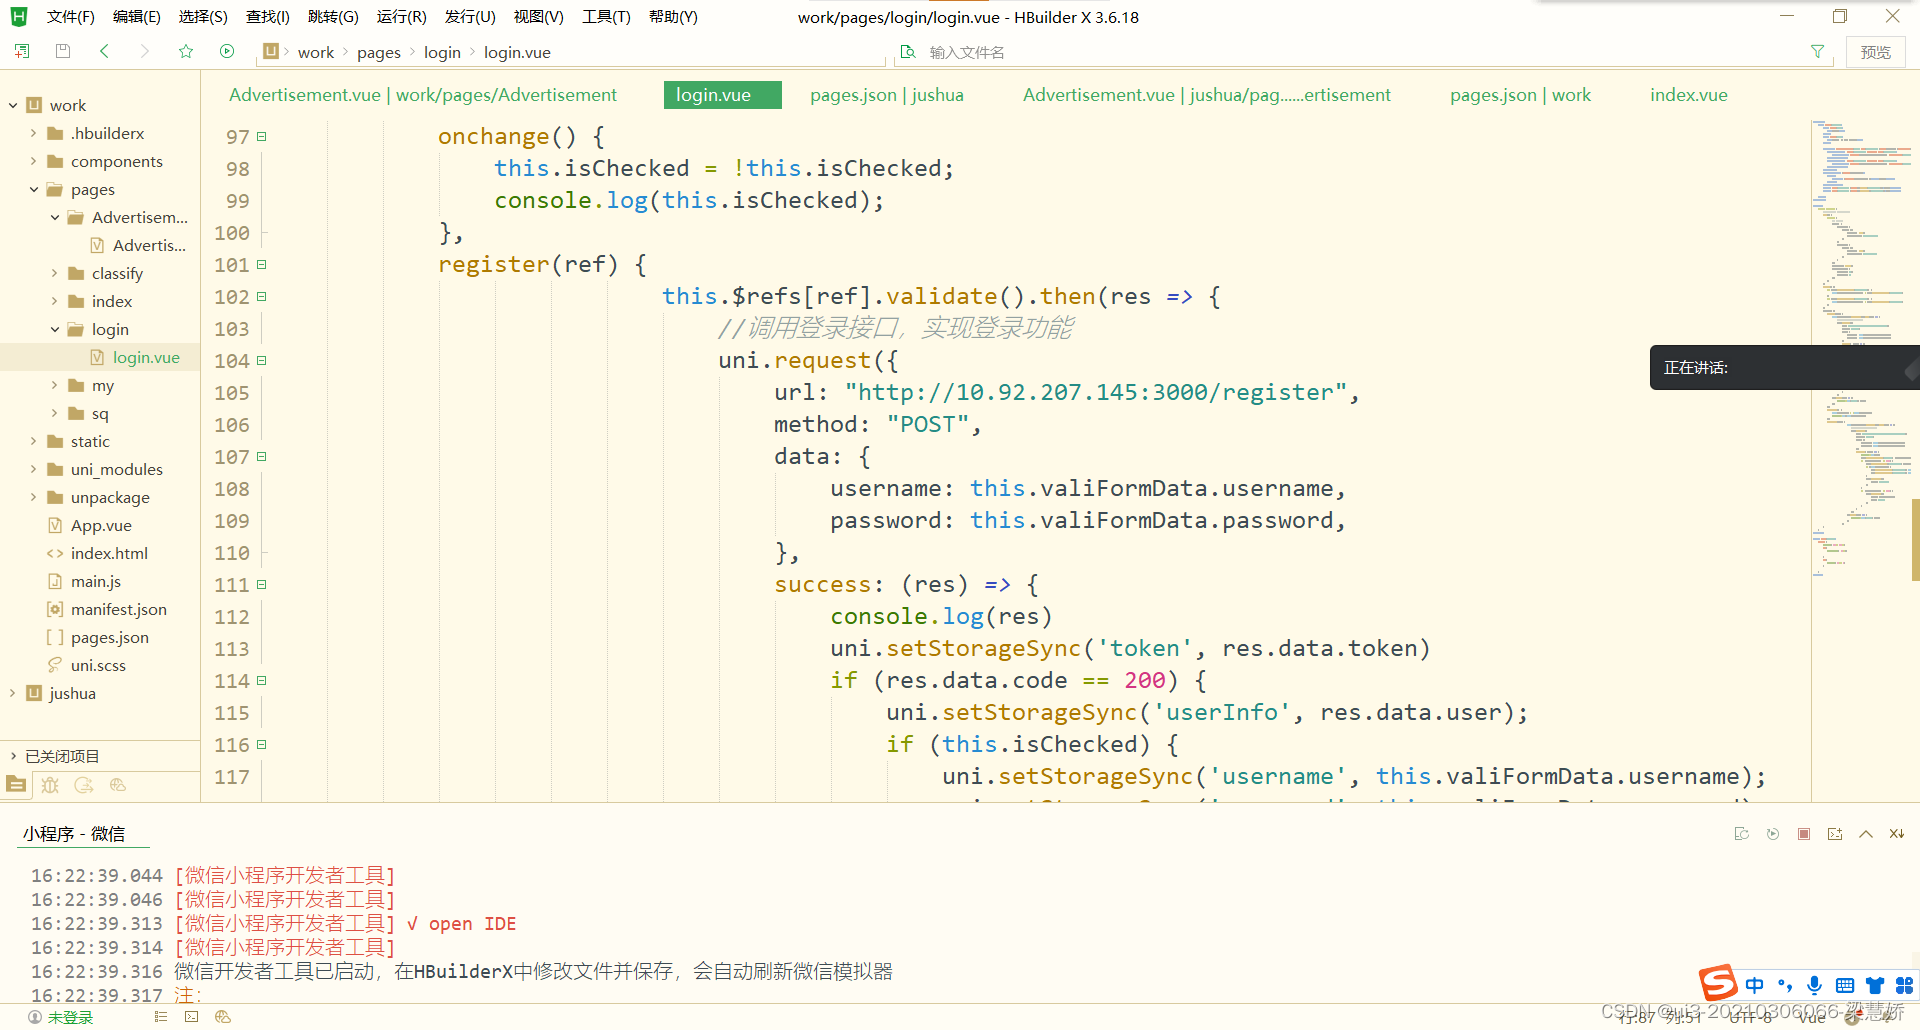Expand the jushua project
The width and height of the screenshot is (1920, 1030).
coord(13,693)
